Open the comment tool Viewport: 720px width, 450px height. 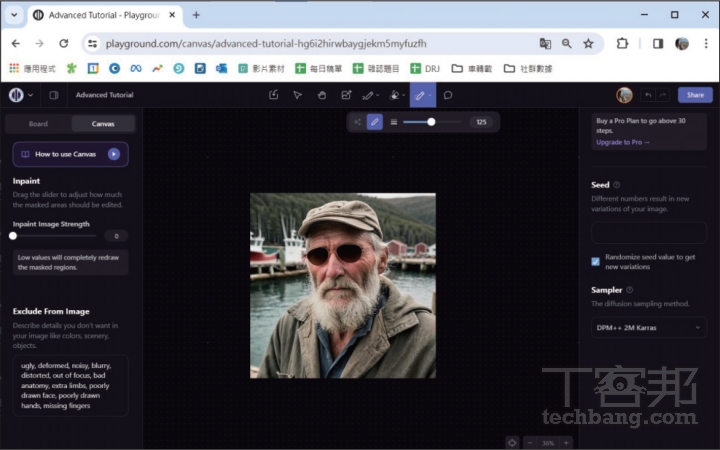pos(448,95)
